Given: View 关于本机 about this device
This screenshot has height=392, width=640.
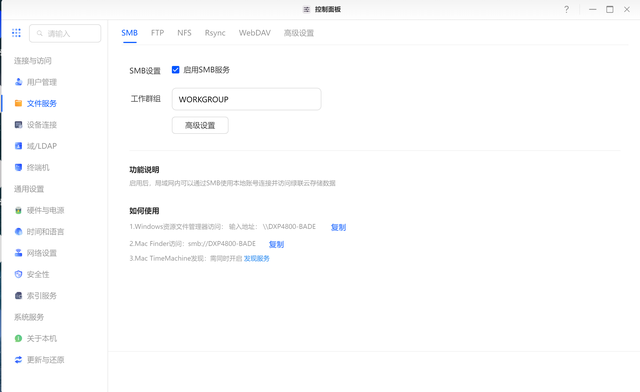Looking at the screenshot, I should pyautogui.click(x=36, y=338).
